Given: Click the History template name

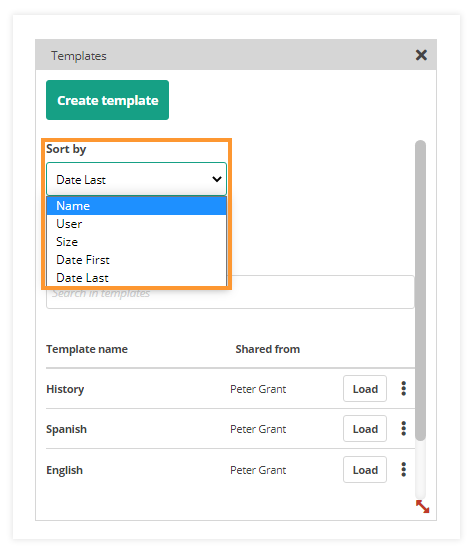Looking at the screenshot, I should 65,389.
